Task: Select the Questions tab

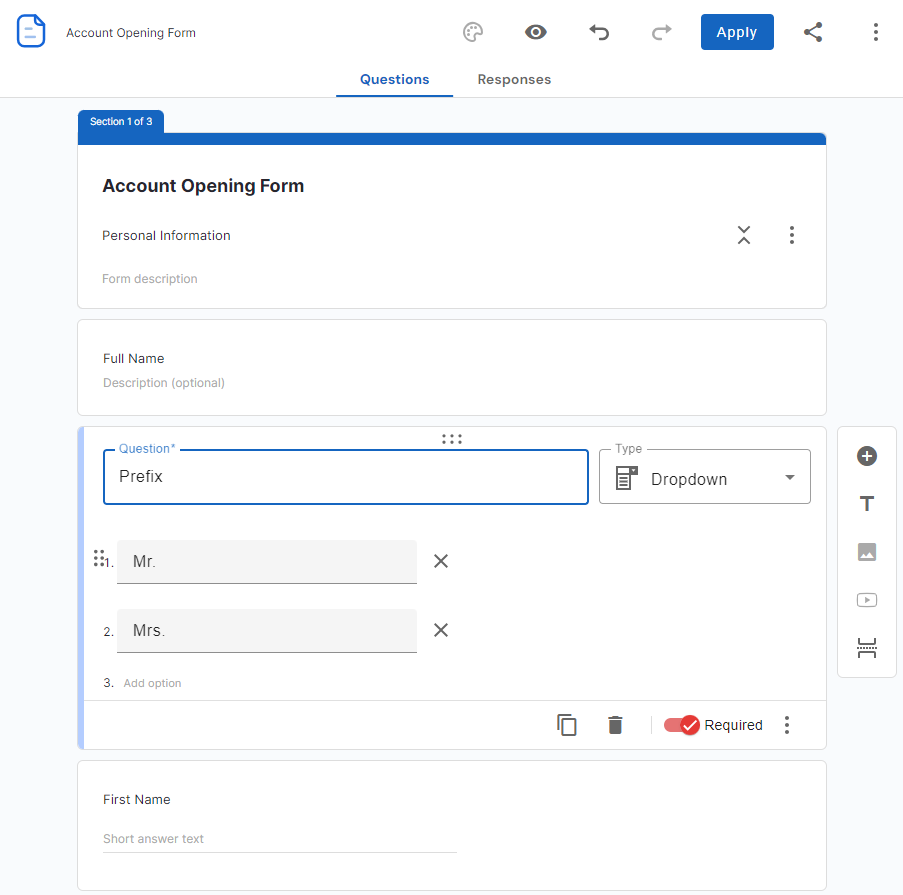Action: [395, 80]
